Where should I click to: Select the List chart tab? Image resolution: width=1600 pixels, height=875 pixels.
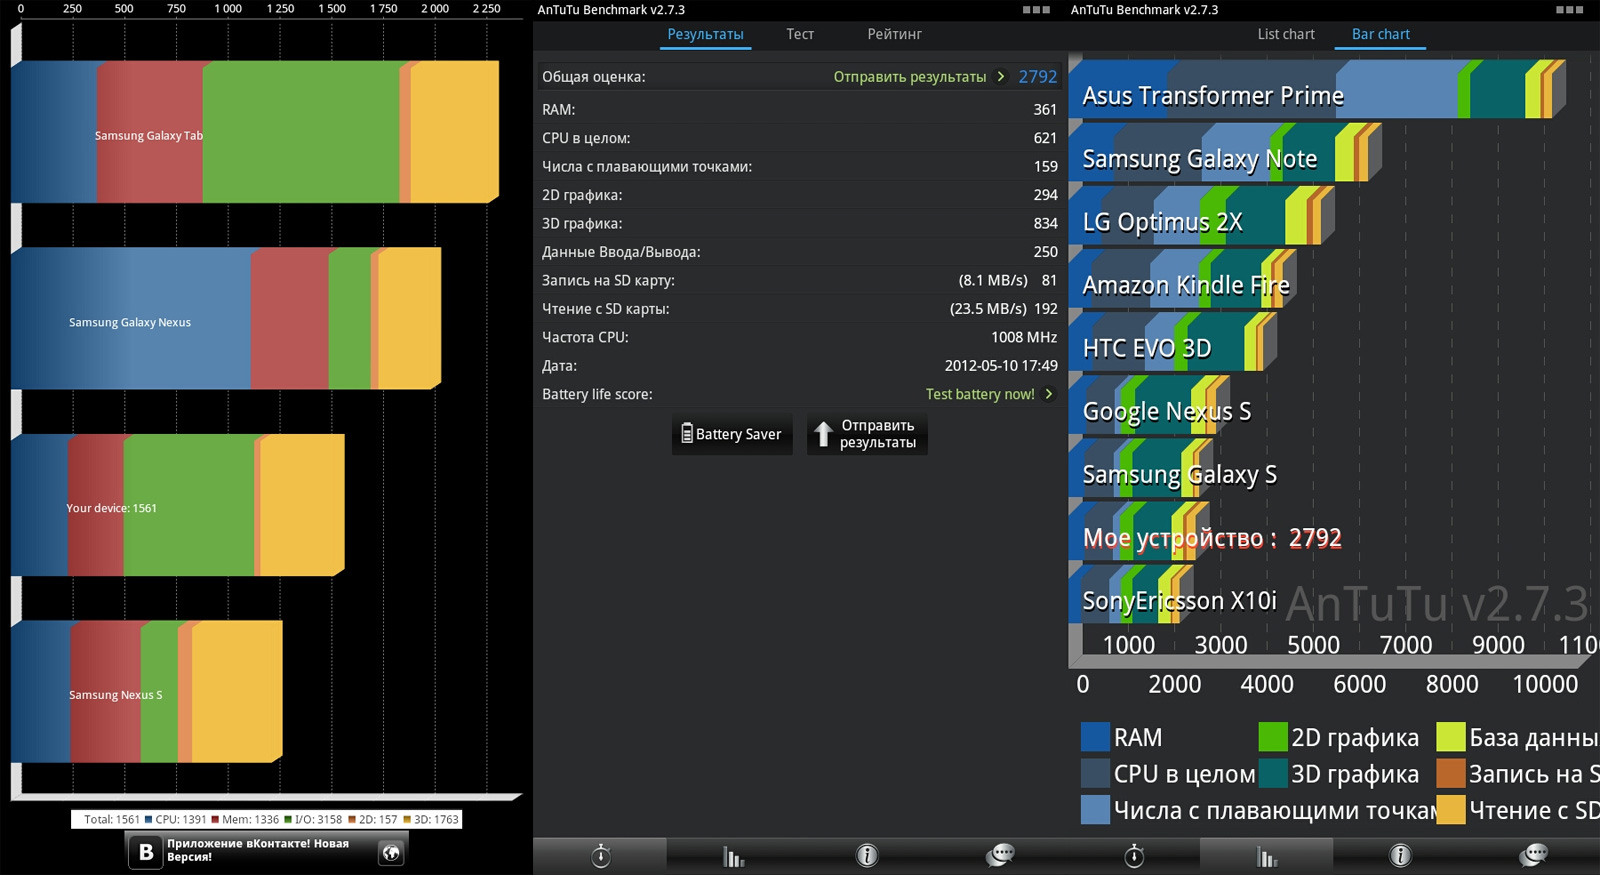coord(1285,34)
